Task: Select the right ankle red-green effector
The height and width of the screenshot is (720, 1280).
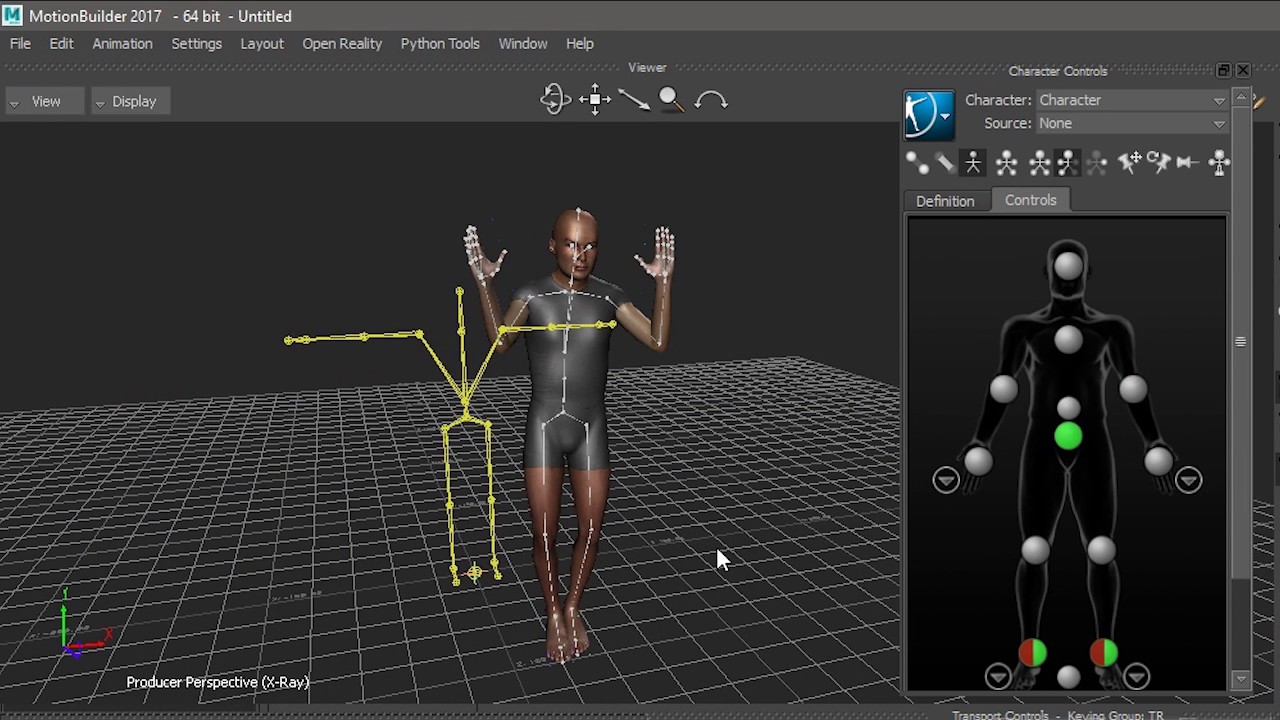Action: (1032, 653)
